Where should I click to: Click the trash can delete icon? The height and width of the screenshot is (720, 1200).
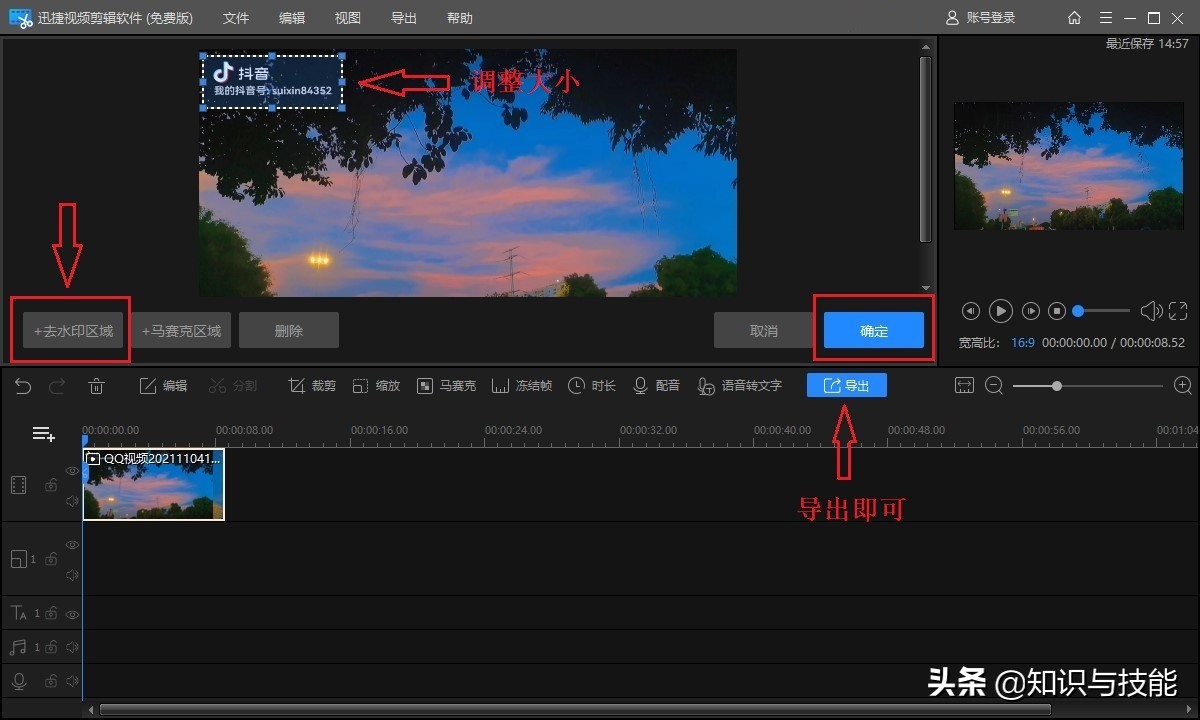96,386
